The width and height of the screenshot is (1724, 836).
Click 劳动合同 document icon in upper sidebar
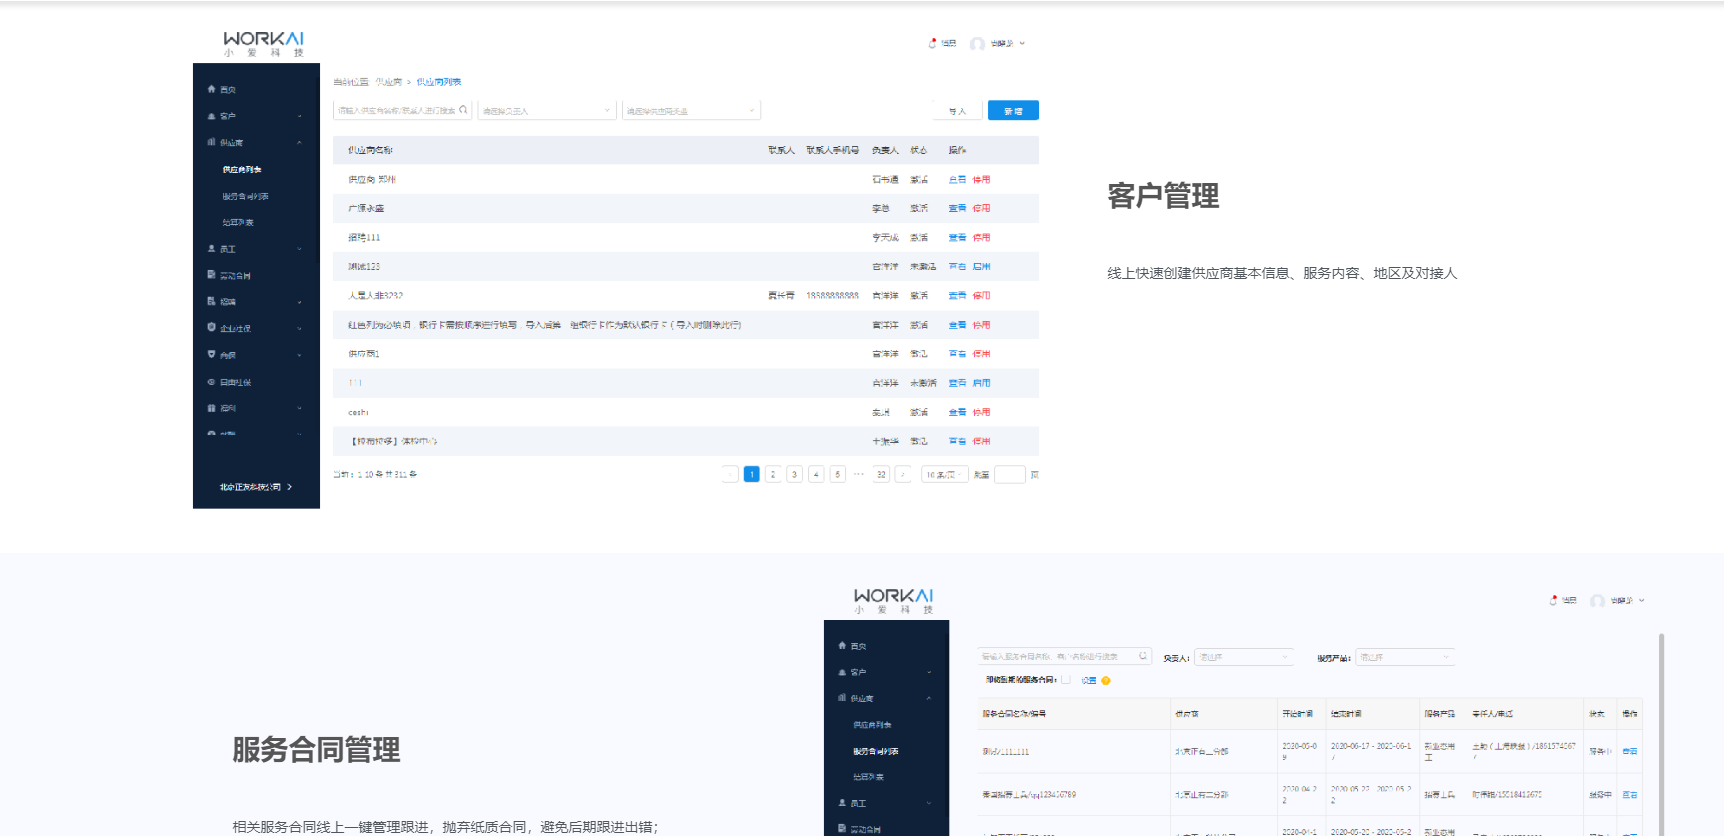[211, 275]
